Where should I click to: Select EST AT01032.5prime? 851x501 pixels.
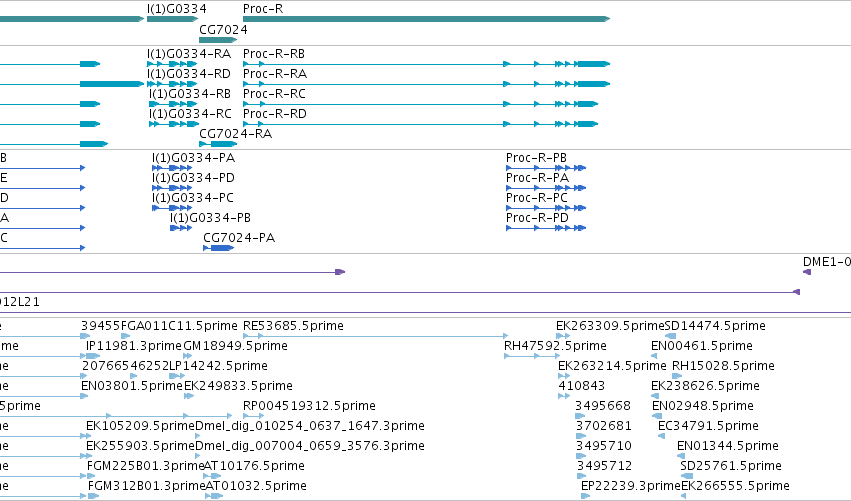coord(256,487)
